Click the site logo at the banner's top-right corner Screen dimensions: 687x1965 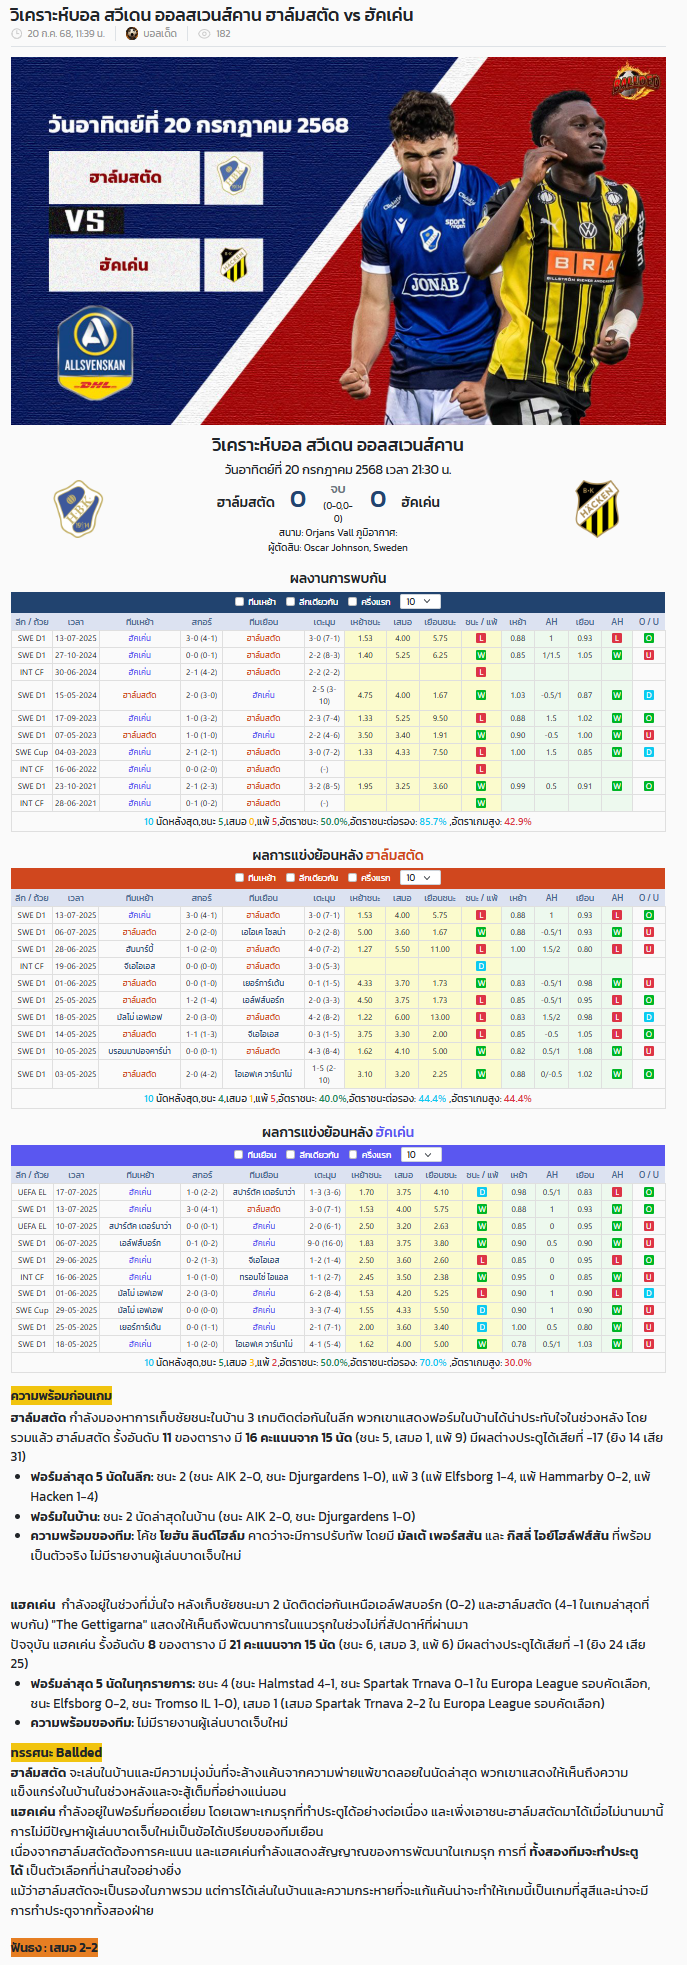pyautogui.click(x=636, y=81)
